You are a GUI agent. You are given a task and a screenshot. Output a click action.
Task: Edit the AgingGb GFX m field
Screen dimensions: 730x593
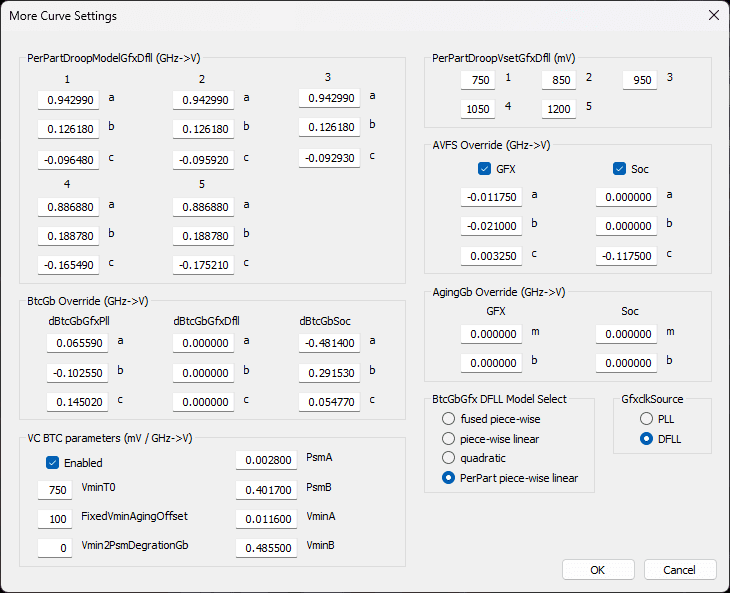[491, 334]
